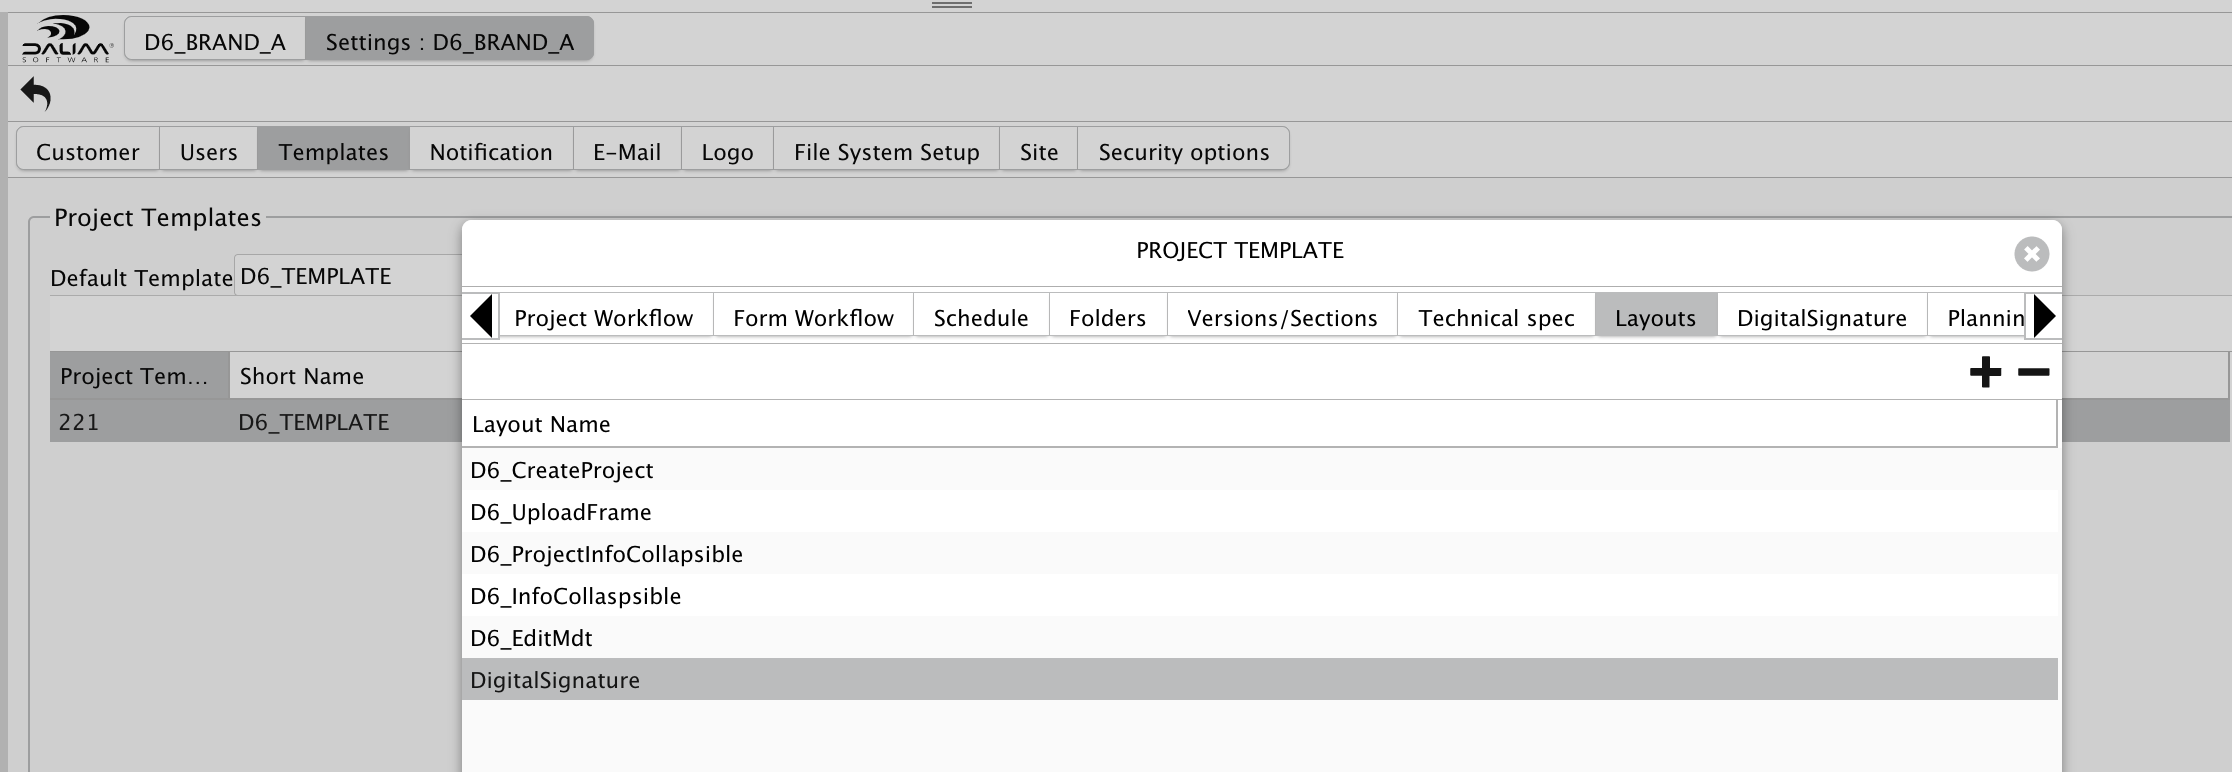Switch to the Users tab
The width and height of the screenshot is (2232, 772).
(208, 152)
